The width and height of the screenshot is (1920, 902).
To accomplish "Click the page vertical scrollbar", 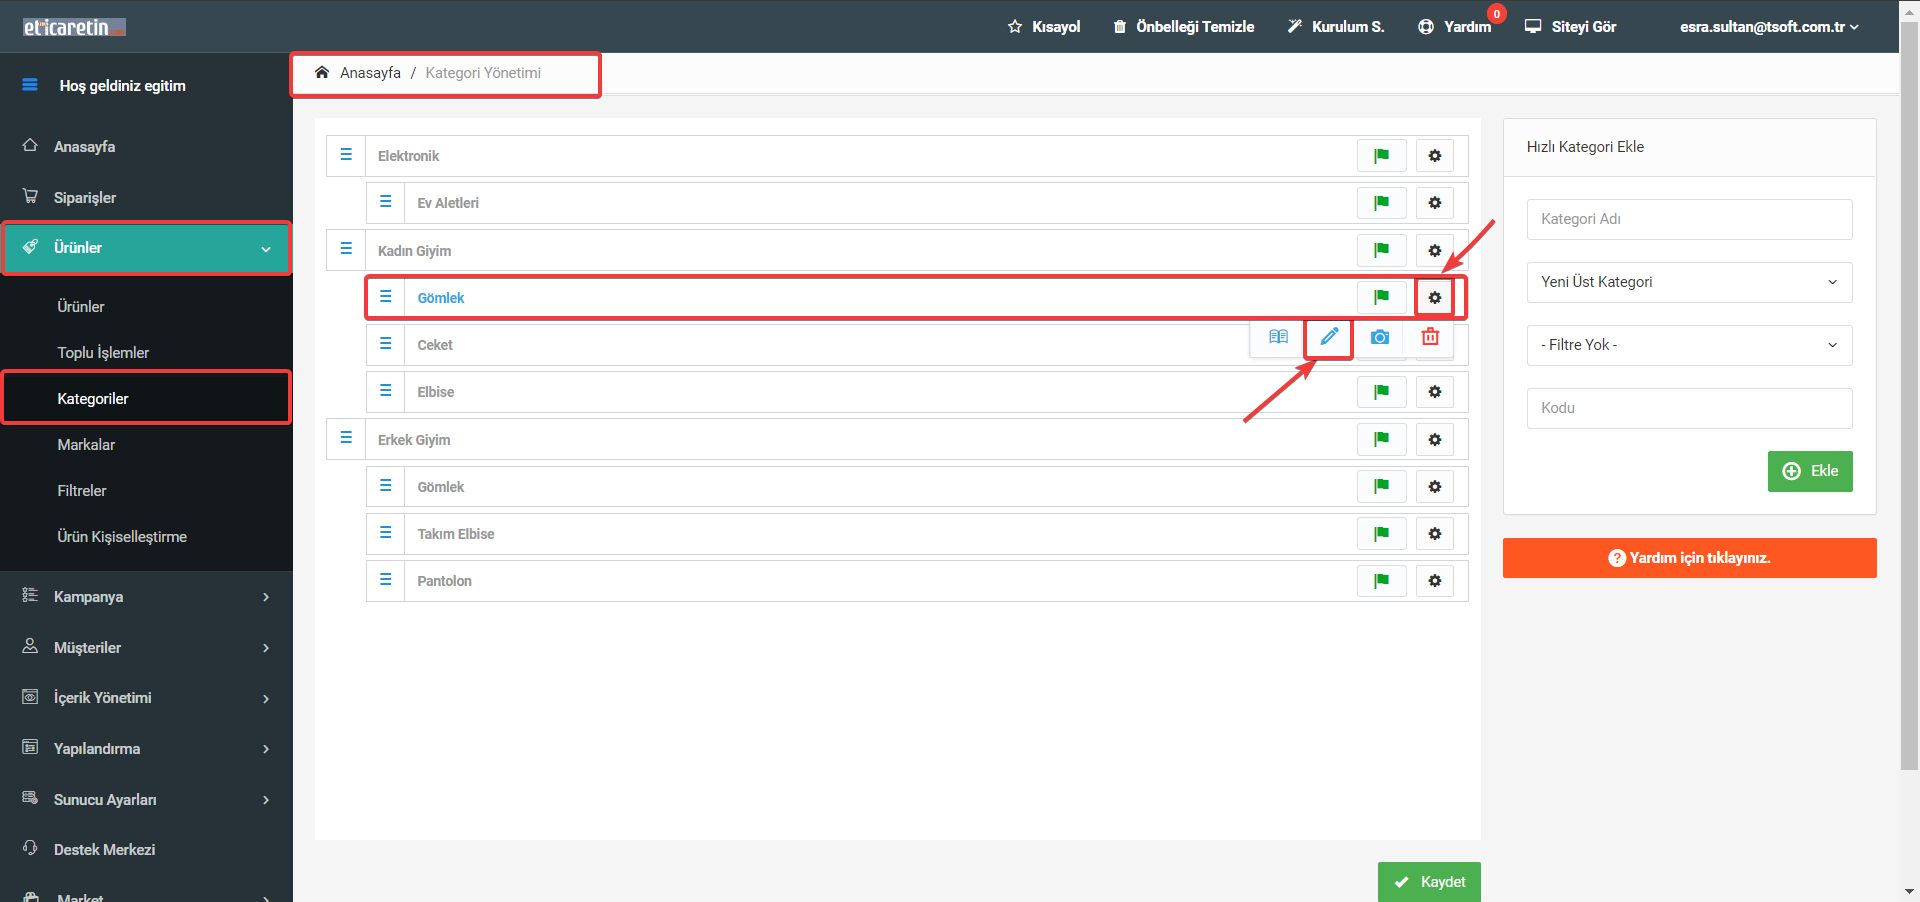I will pyautogui.click(x=1909, y=395).
